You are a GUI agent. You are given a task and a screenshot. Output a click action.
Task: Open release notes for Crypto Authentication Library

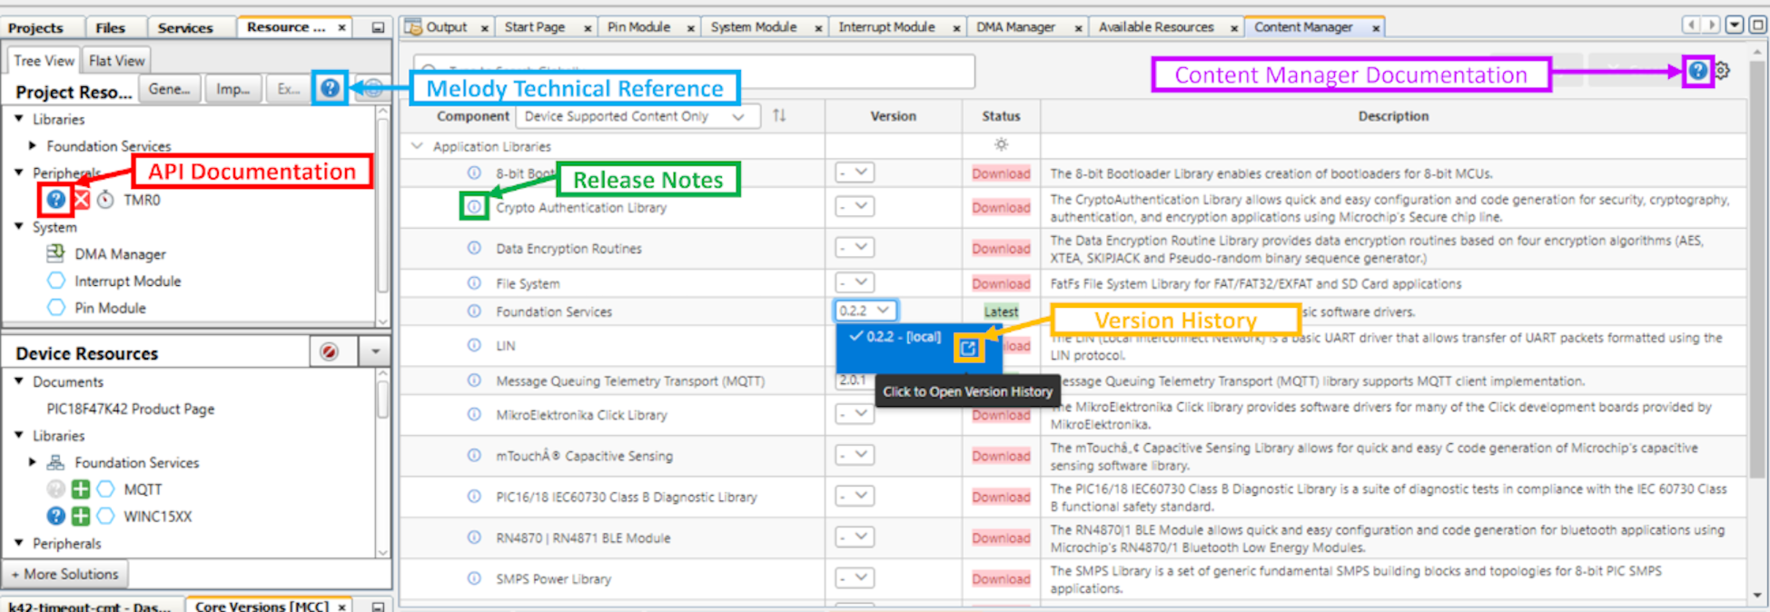click(474, 207)
